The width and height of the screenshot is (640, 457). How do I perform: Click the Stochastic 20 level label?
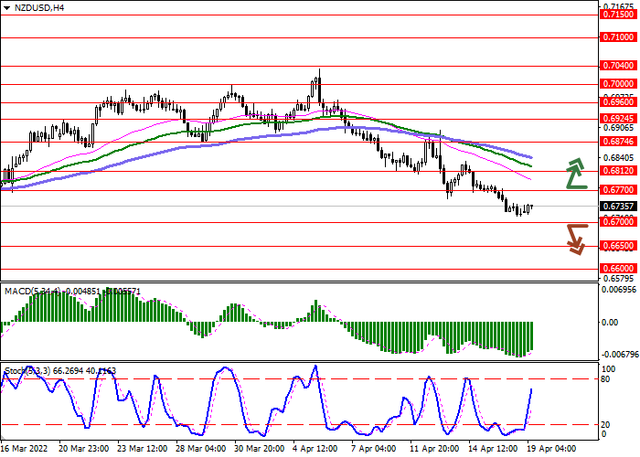(606, 425)
